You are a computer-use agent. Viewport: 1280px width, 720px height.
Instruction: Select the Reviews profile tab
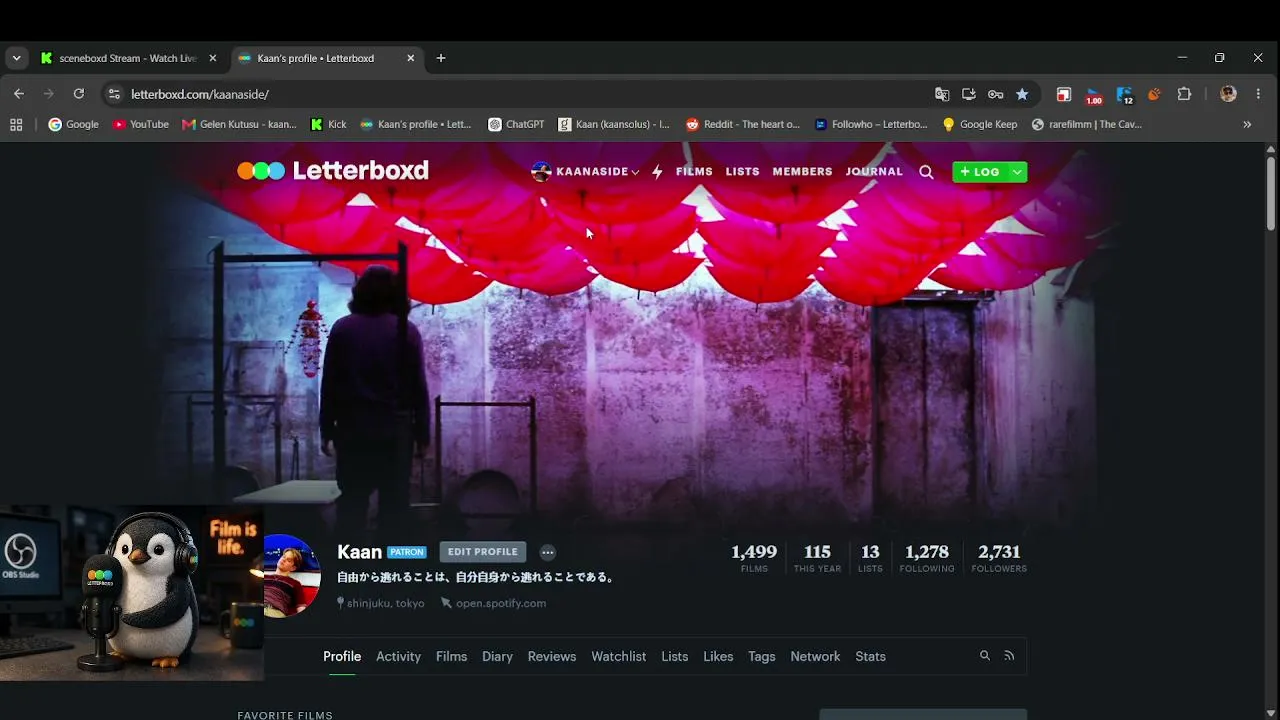tap(552, 656)
